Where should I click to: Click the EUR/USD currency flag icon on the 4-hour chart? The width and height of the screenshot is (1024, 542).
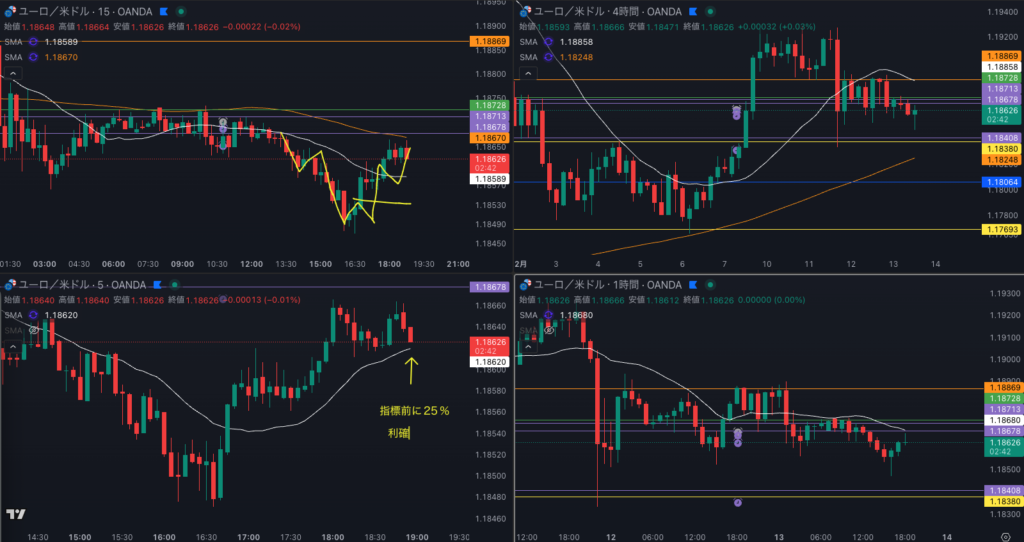pyautogui.click(x=524, y=11)
